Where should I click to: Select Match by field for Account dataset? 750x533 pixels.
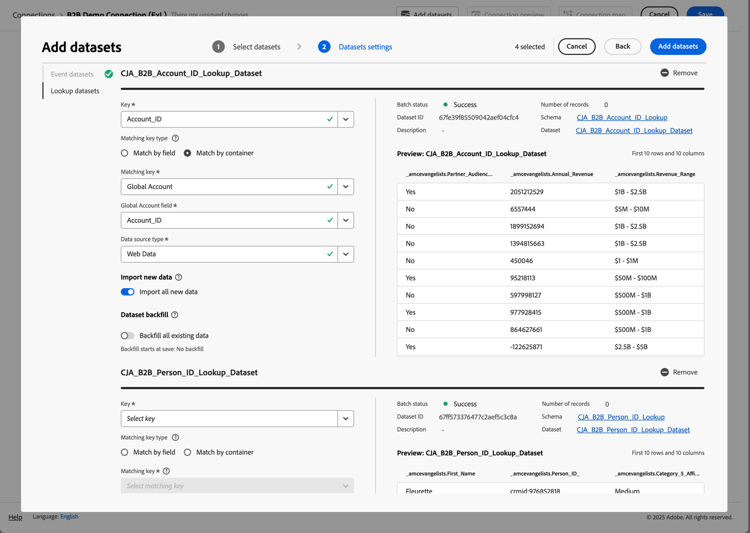(x=125, y=153)
